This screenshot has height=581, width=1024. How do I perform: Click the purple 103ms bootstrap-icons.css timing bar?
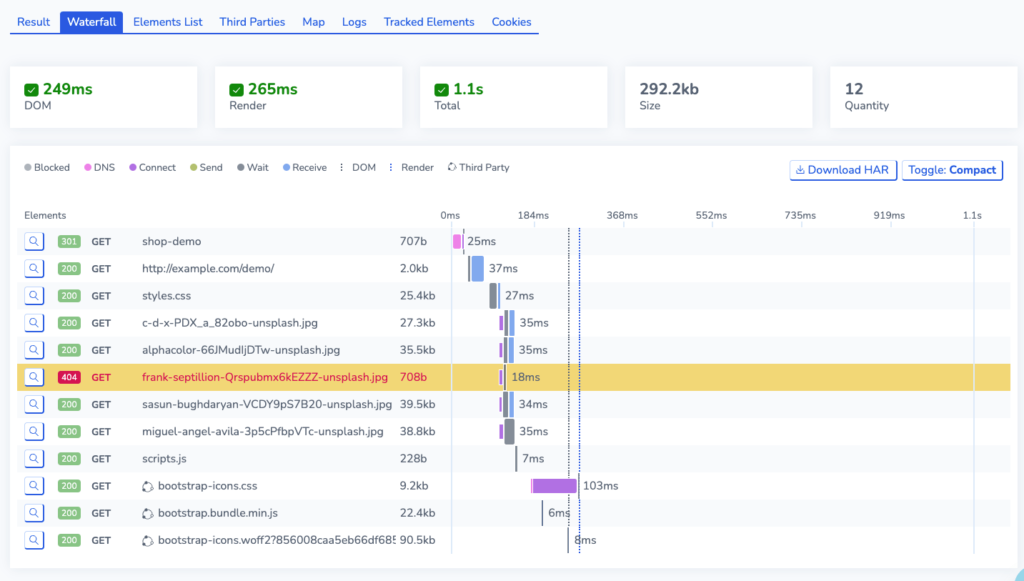coord(554,486)
